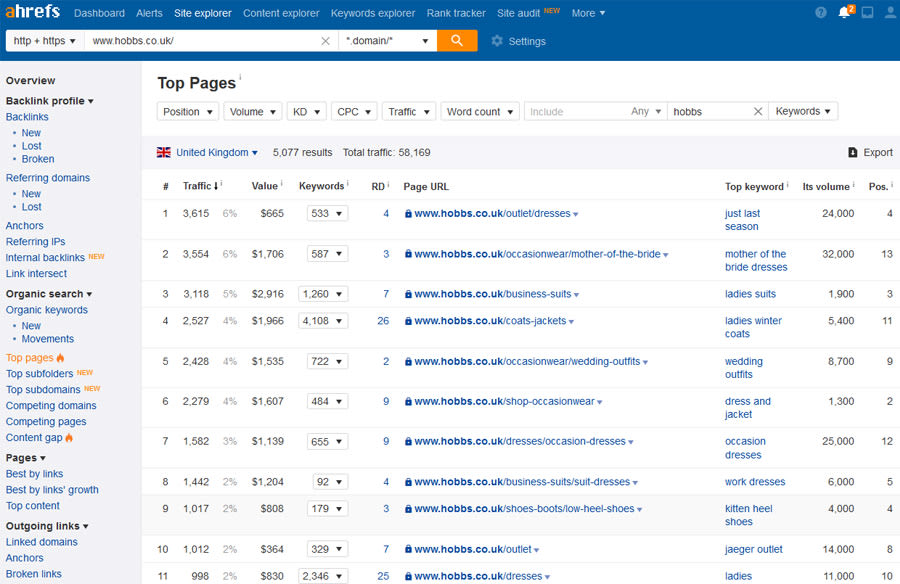Click the Include filter input
Image resolution: width=900 pixels, height=584 pixels.
point(576,111)
